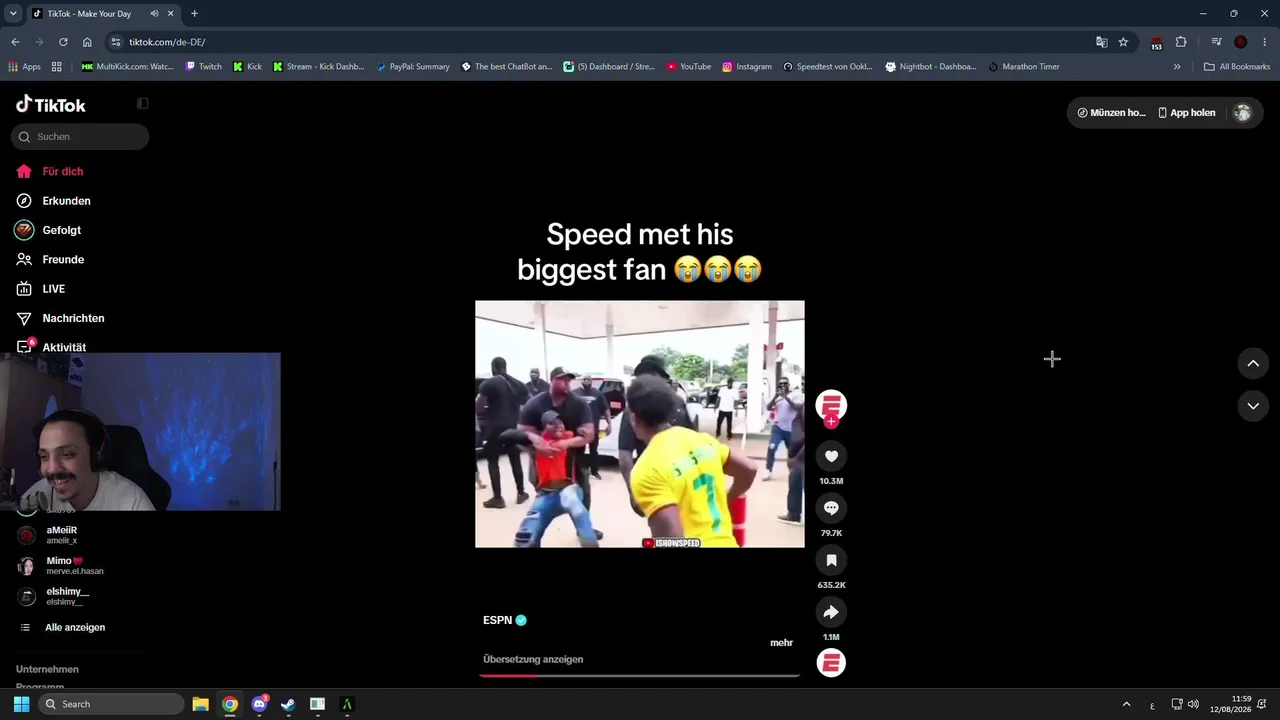The width and height of the screenshot is (1280, 720).
Task: Open the Apps shortcut in bookmarks bar
Action: 24,67
